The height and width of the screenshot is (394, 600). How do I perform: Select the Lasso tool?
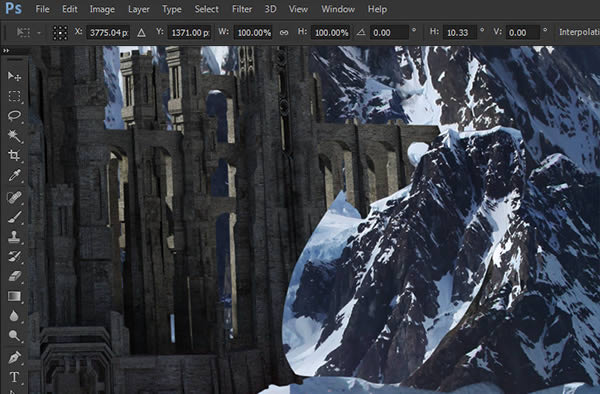[14, 116]
